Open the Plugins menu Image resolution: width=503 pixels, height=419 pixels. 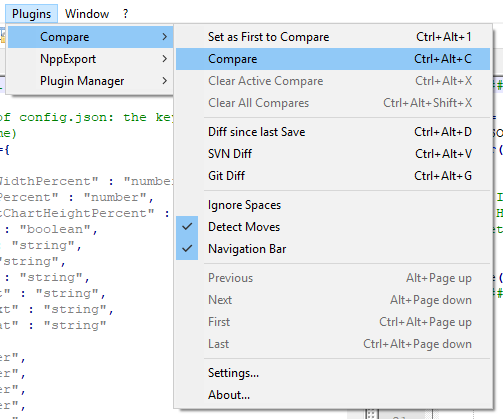click(x=31, y=14)
